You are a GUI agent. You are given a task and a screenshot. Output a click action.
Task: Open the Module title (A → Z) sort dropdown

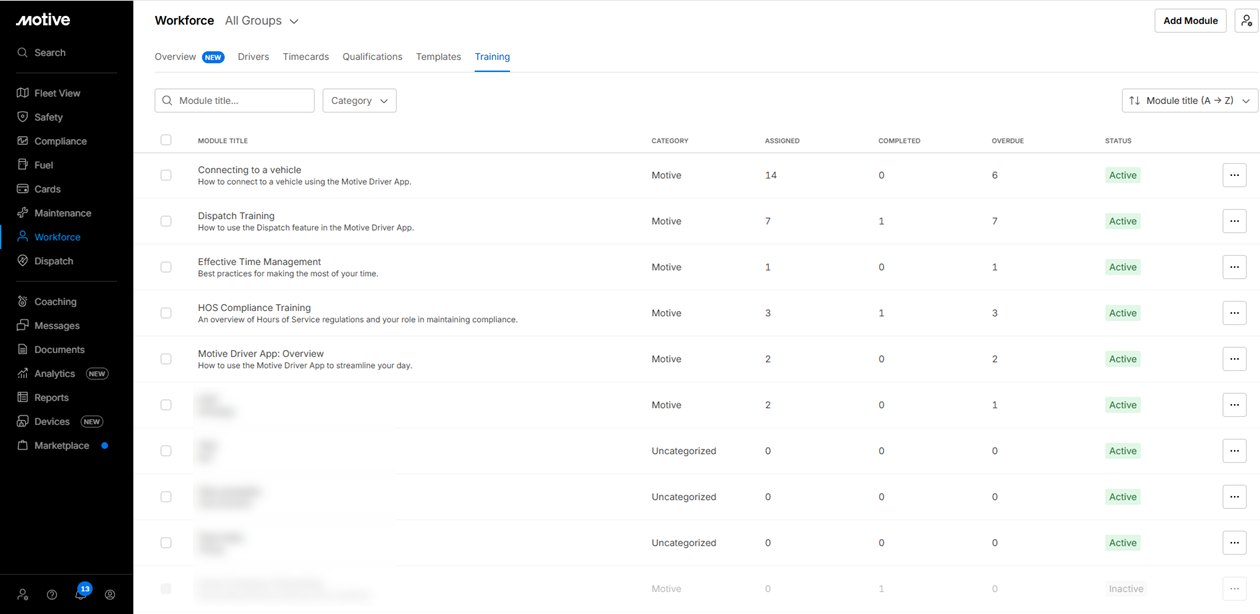(1189, 101)
